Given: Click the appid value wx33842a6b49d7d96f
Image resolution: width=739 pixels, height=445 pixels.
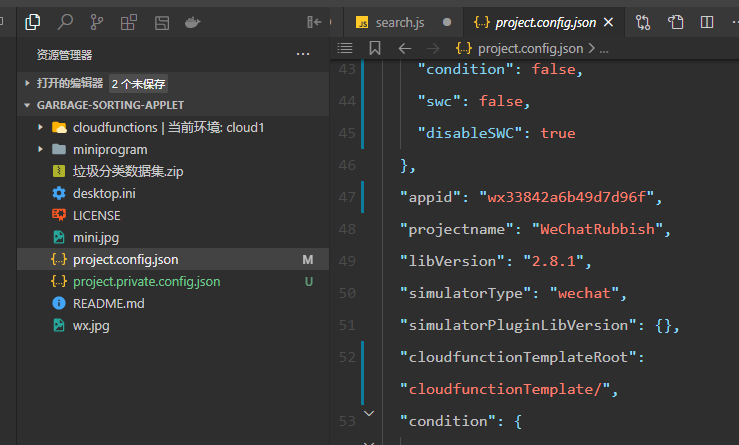Looking at the screenshot, I should [x=566, y=197].
